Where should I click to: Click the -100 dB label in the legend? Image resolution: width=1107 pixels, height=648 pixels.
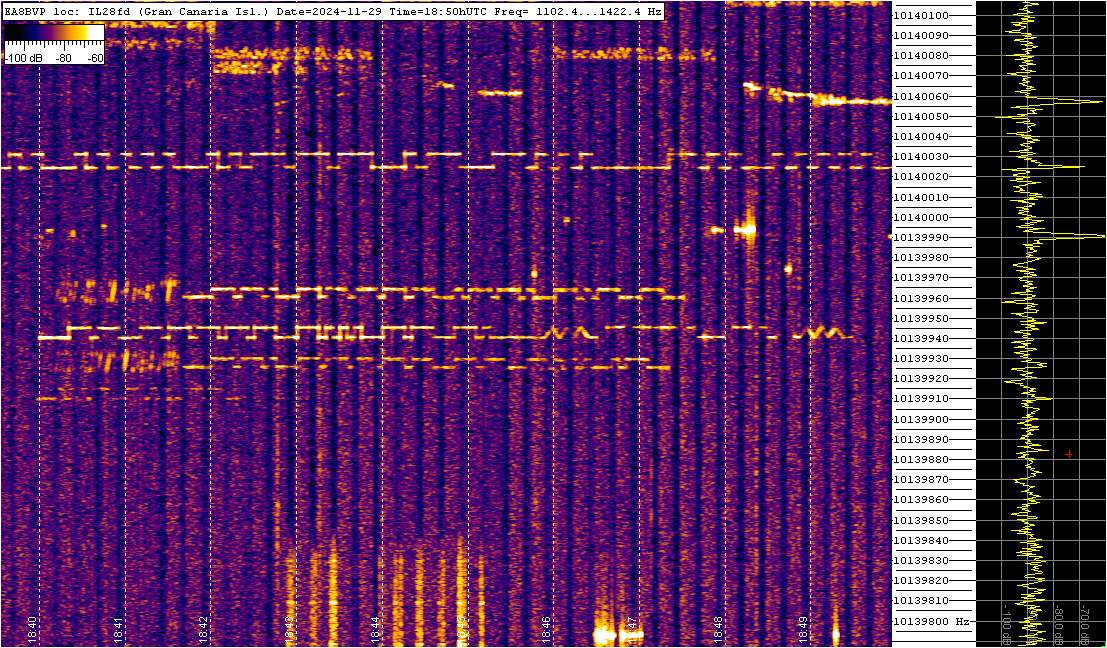click(x=22, y=59)
